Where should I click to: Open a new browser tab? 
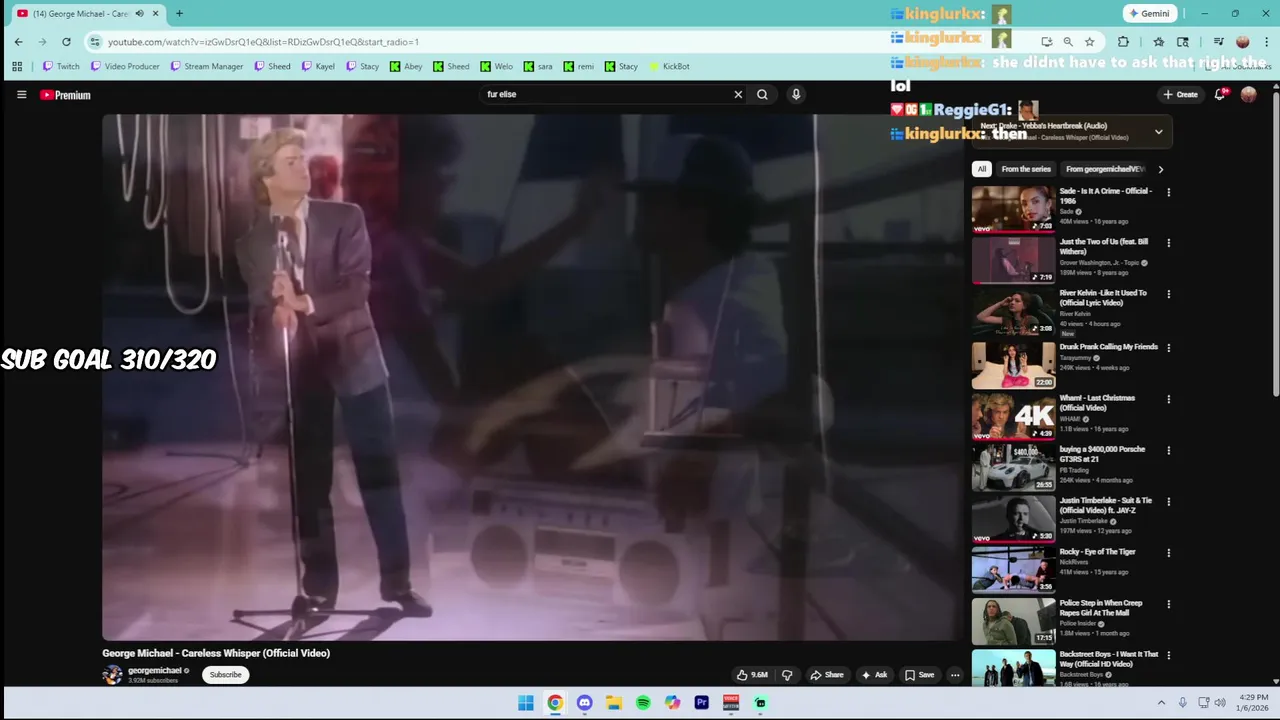(179, 14)
